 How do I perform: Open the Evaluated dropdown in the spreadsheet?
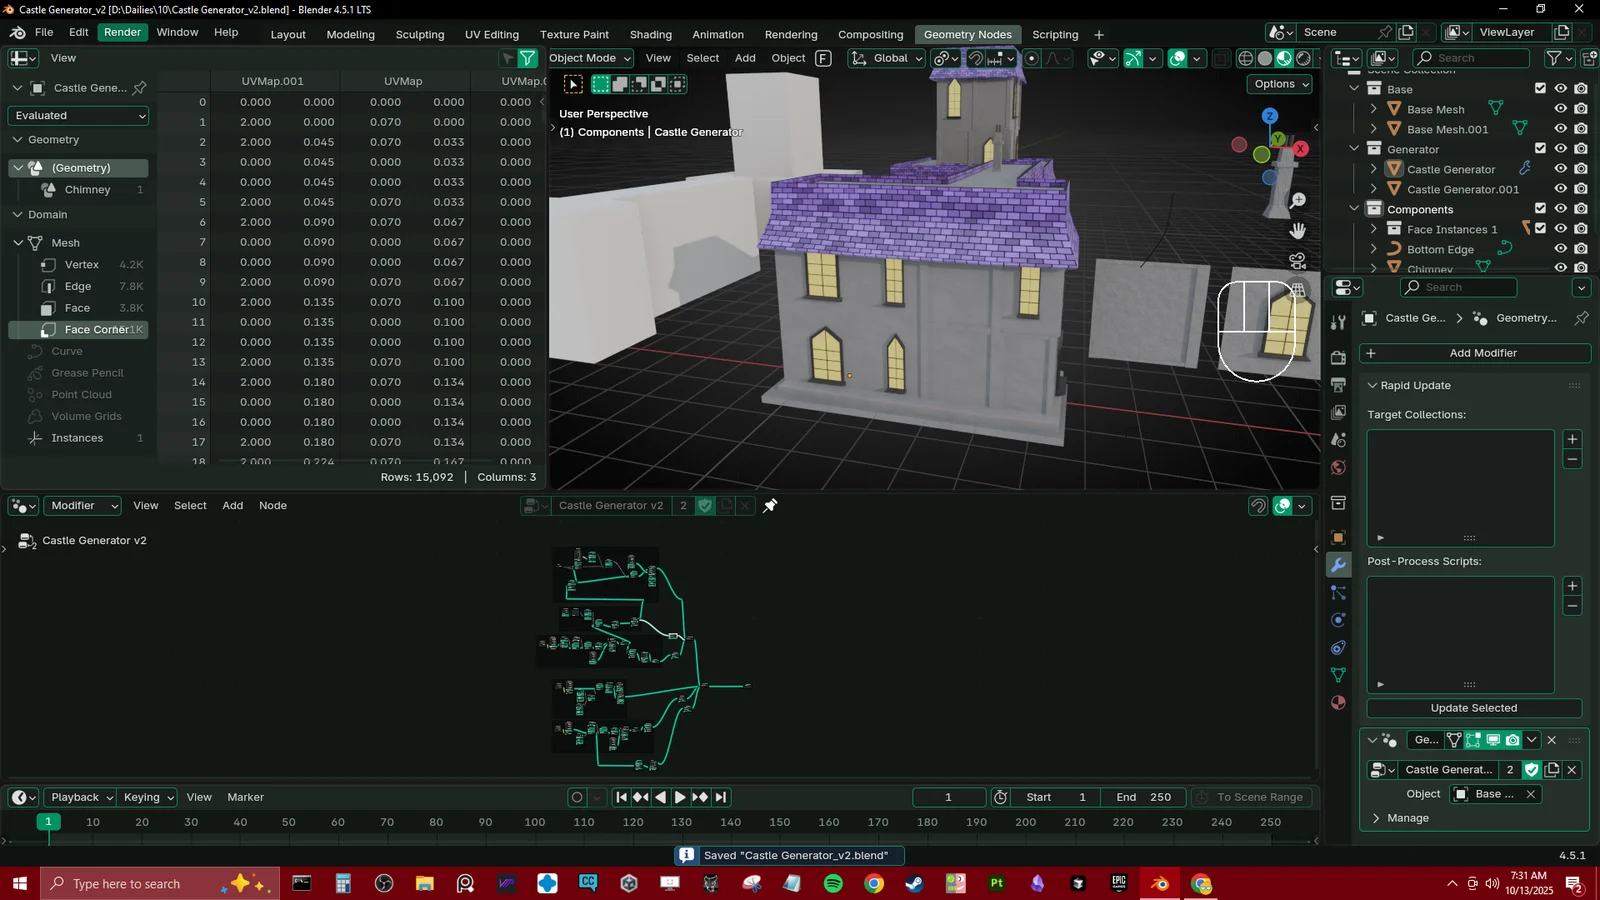coord(79,116)
